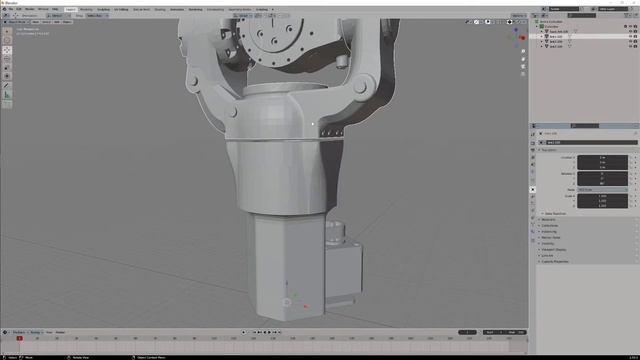Open Modifiers properties tab
Image resolution: width=640 pixels, height=360 pixels.
click(x=533, y=197)
